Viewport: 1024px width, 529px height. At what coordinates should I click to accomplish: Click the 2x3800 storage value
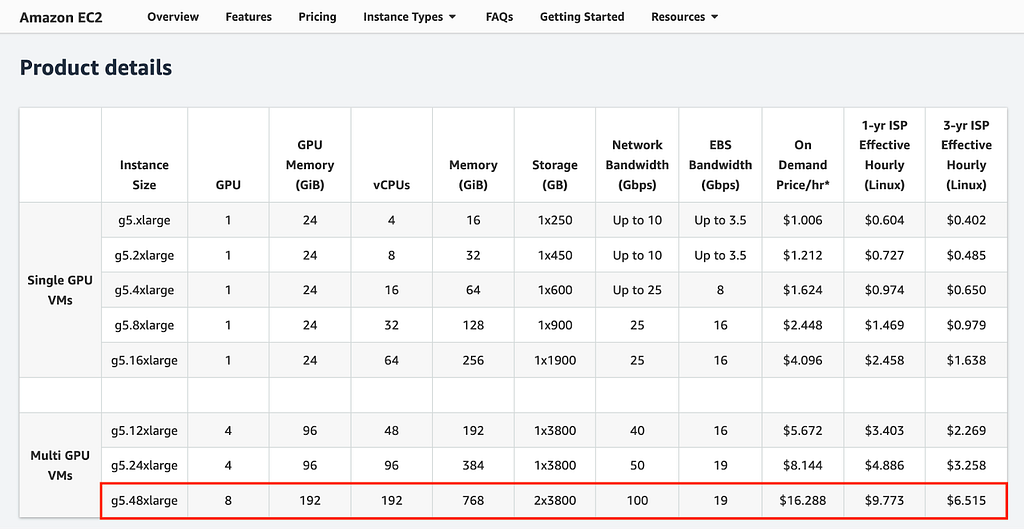click(x=554, y=501)
